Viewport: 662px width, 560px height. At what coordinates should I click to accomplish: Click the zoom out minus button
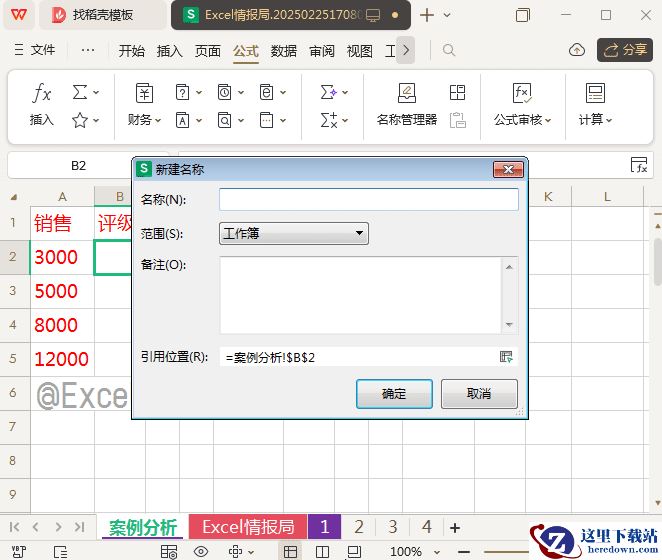pos(464,552)
